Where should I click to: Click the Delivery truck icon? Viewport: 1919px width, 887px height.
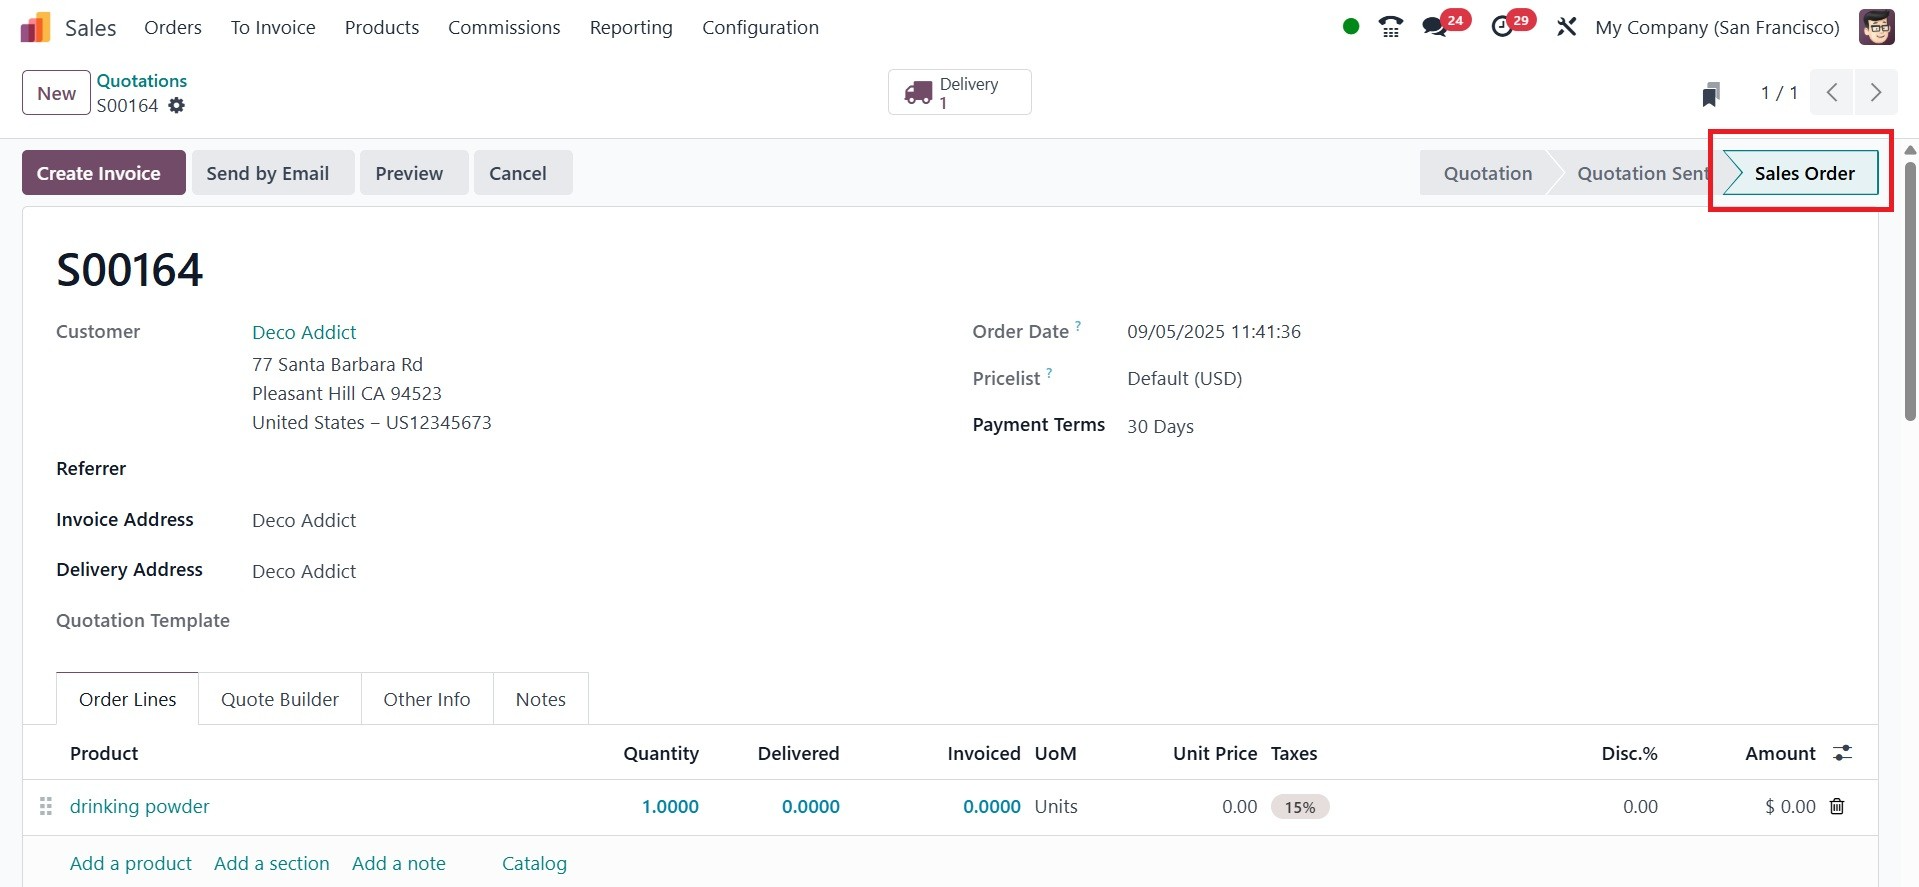pos(918,93)
